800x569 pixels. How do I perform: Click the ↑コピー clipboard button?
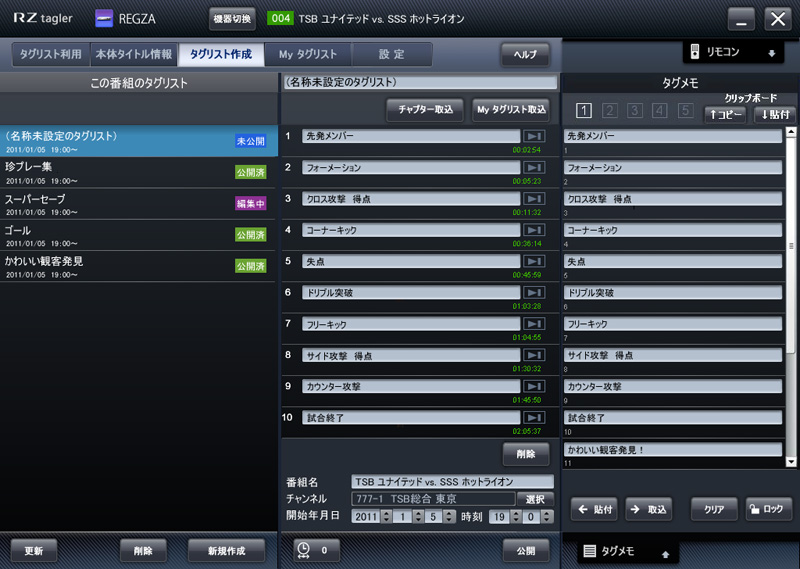(725, 114)
